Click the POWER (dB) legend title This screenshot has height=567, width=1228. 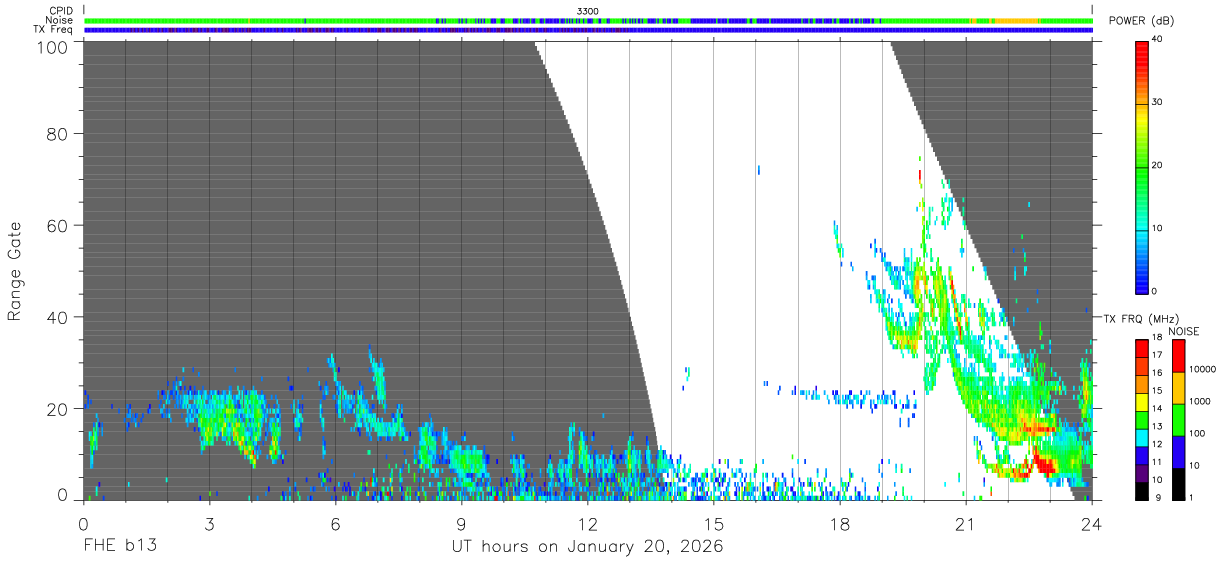[1142, 21]
